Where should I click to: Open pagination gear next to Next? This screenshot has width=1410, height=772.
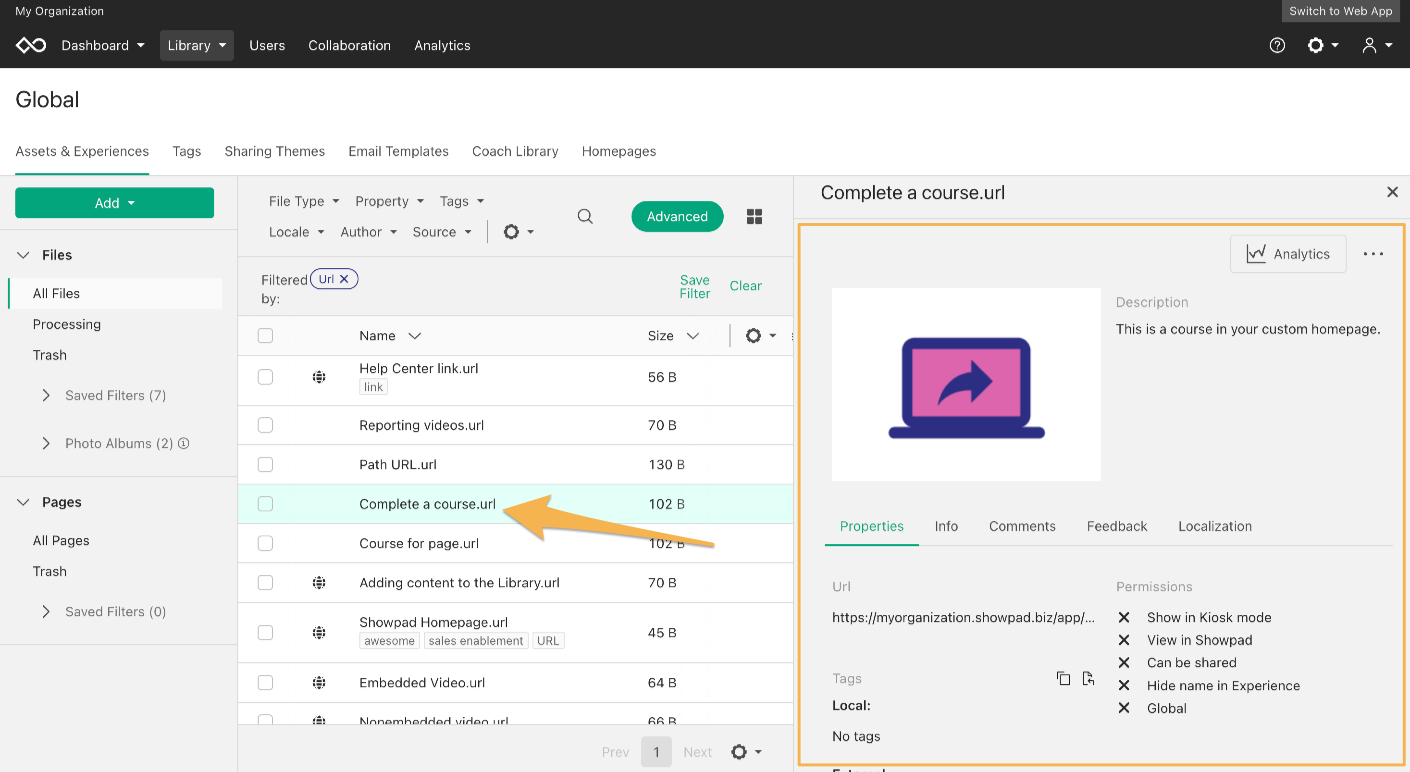click(x=746, y=752)
